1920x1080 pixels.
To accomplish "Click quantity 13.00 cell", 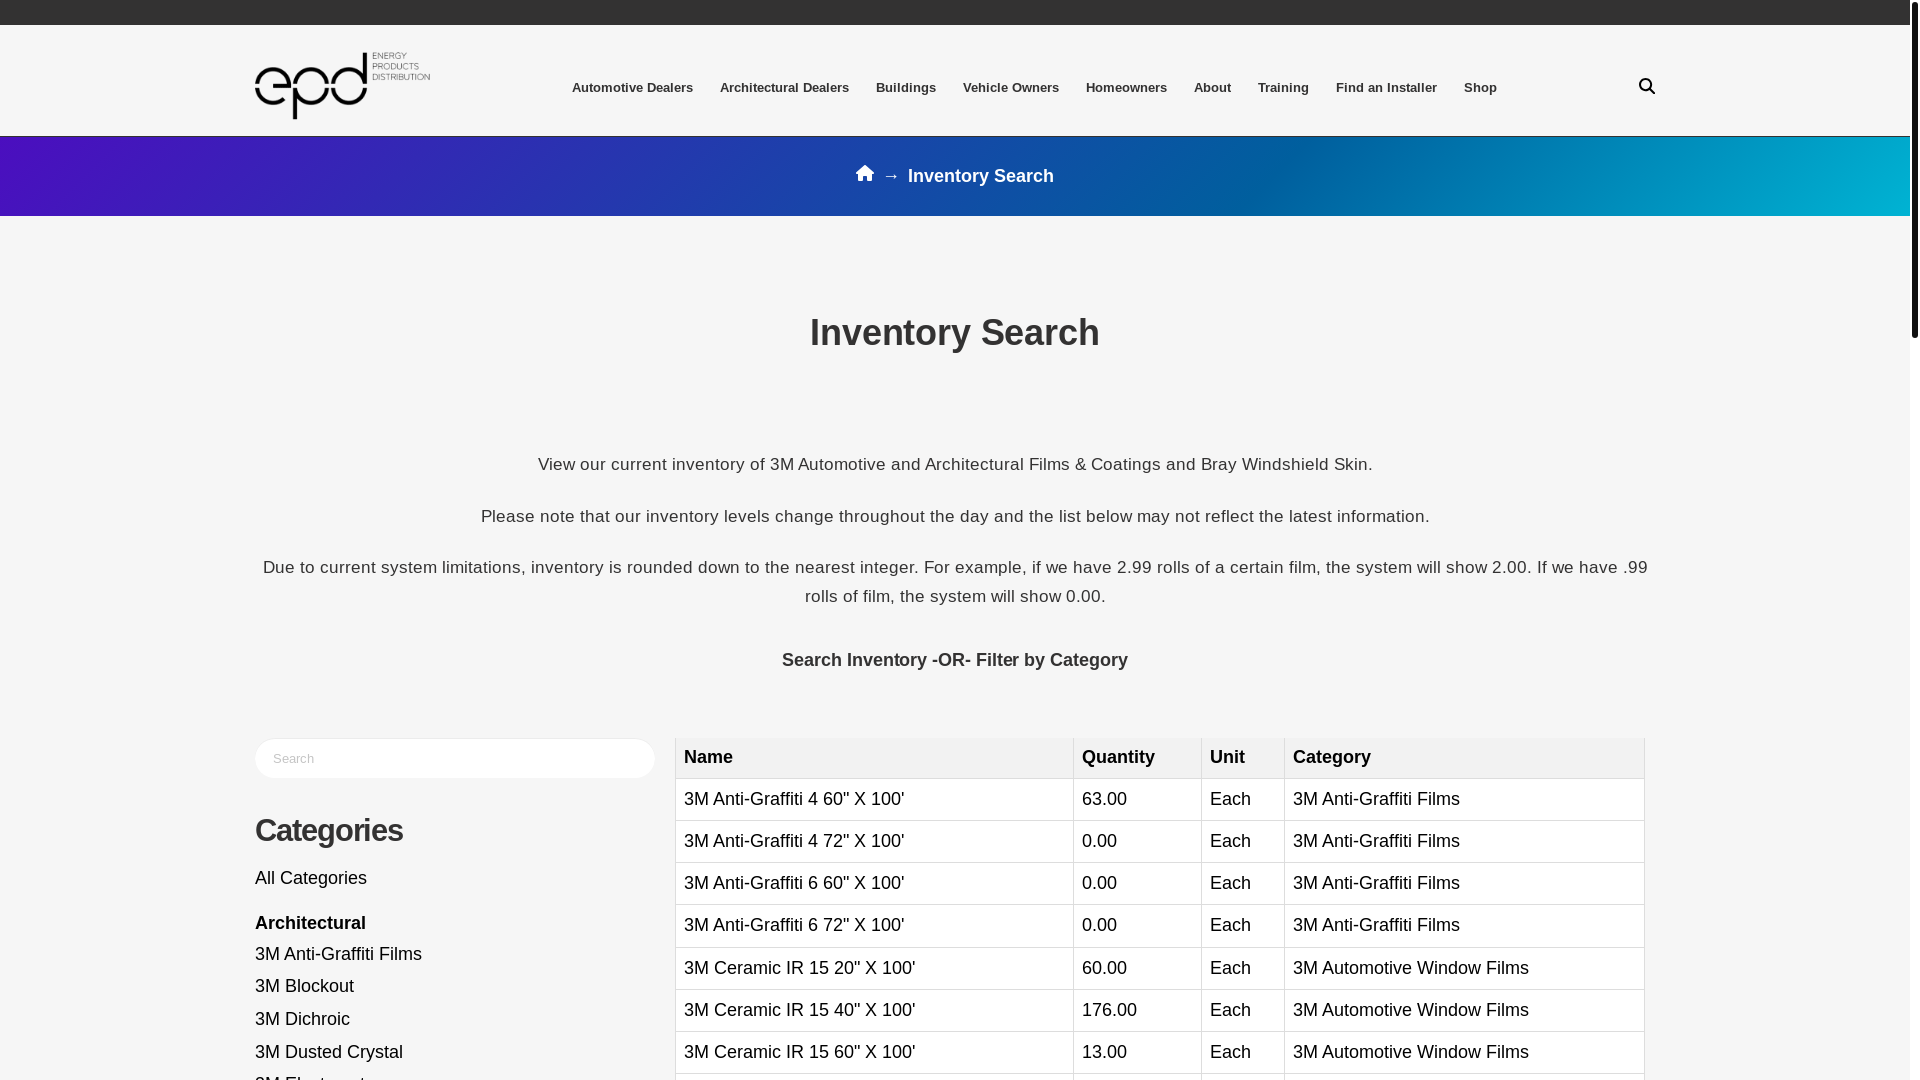I will tap(1137, 1052).
